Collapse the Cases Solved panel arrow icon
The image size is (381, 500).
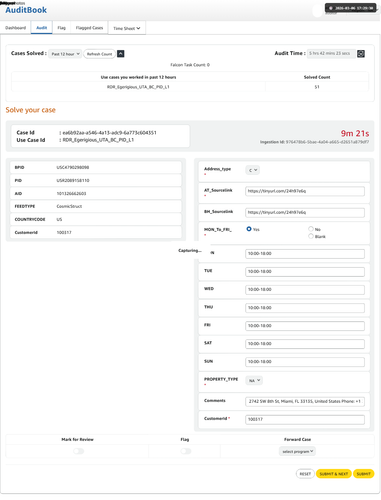click(121, 54)
